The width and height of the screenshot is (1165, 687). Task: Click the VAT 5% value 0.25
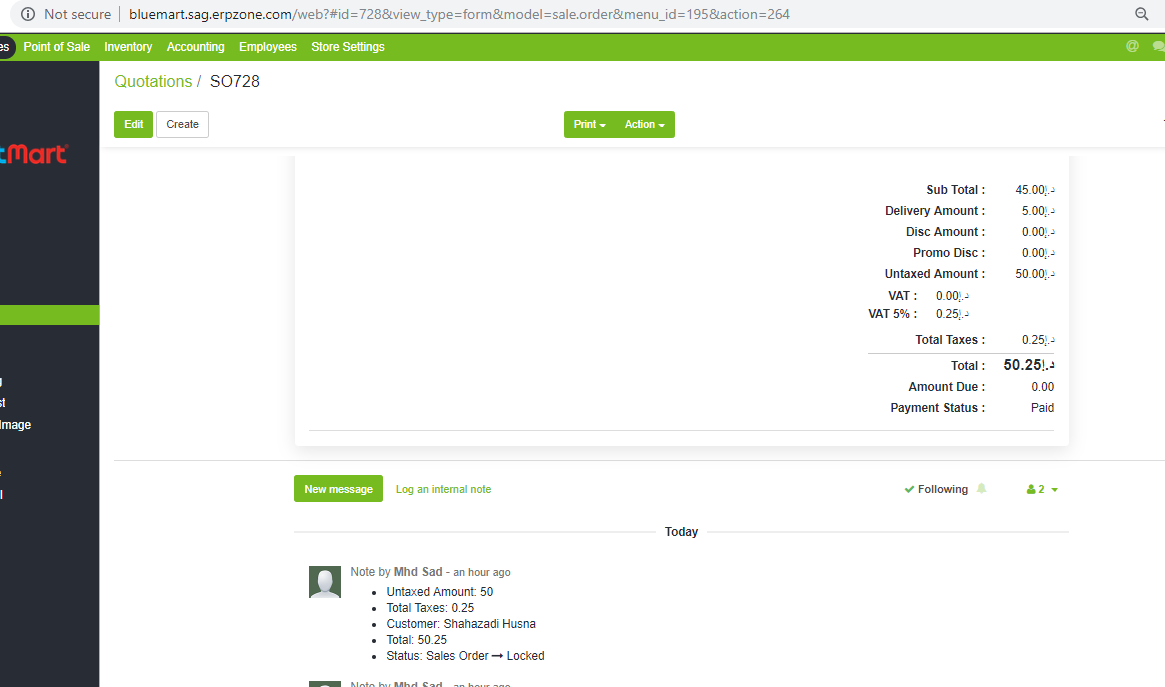pos(952,314)
